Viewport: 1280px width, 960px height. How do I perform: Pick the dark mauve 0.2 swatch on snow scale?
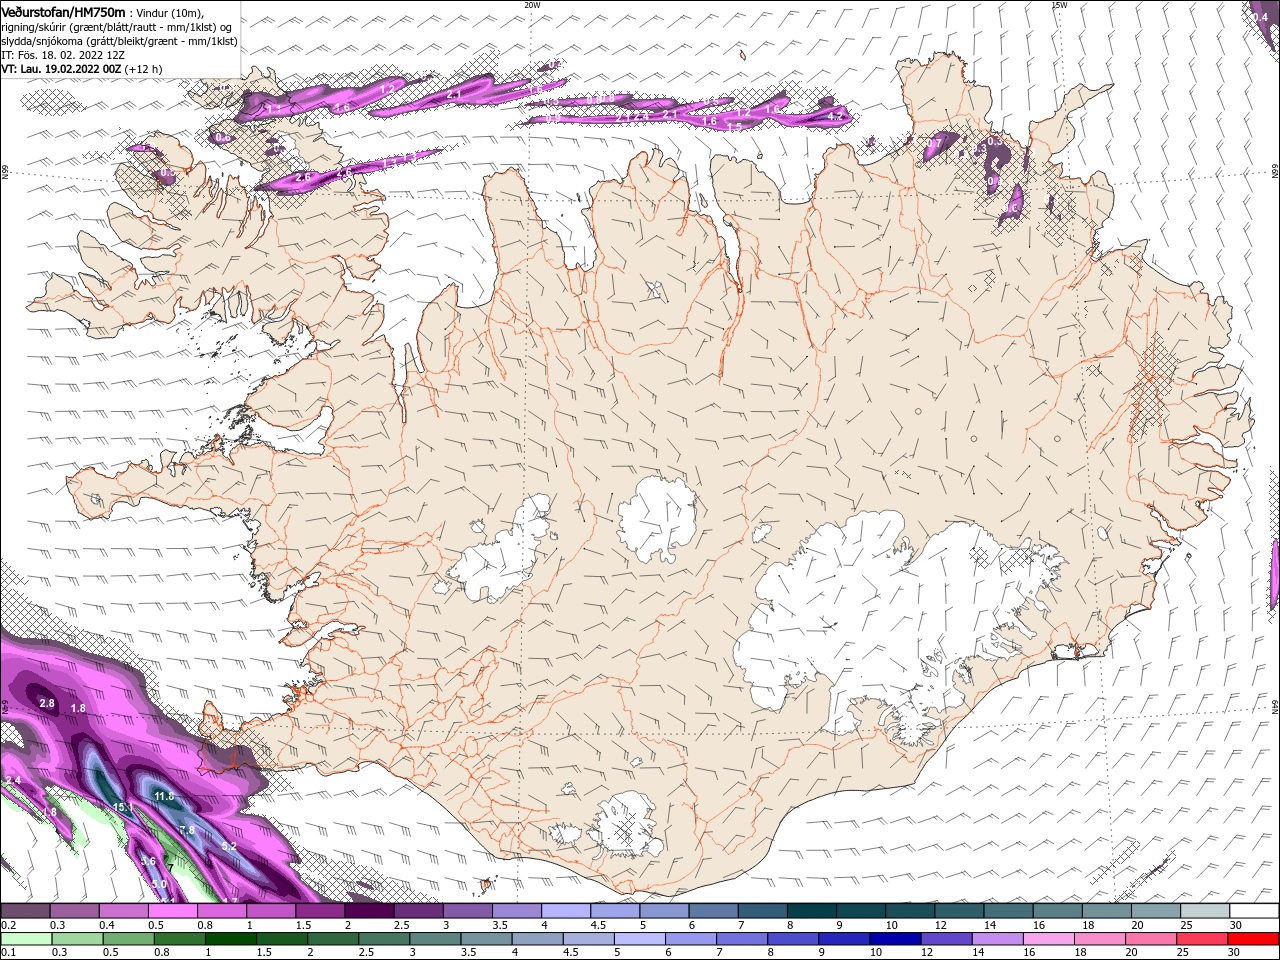tap(25, 911)
